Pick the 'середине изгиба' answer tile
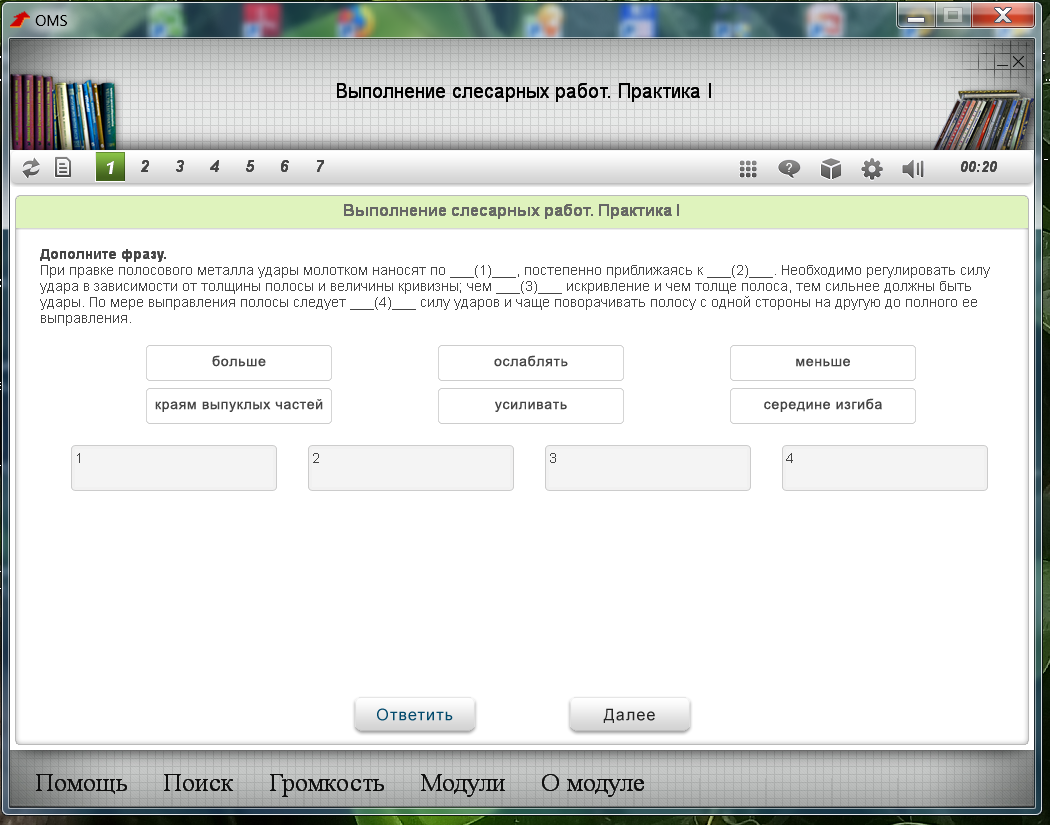This screenshot has height=825, width=1050. [x=823, y=406]
